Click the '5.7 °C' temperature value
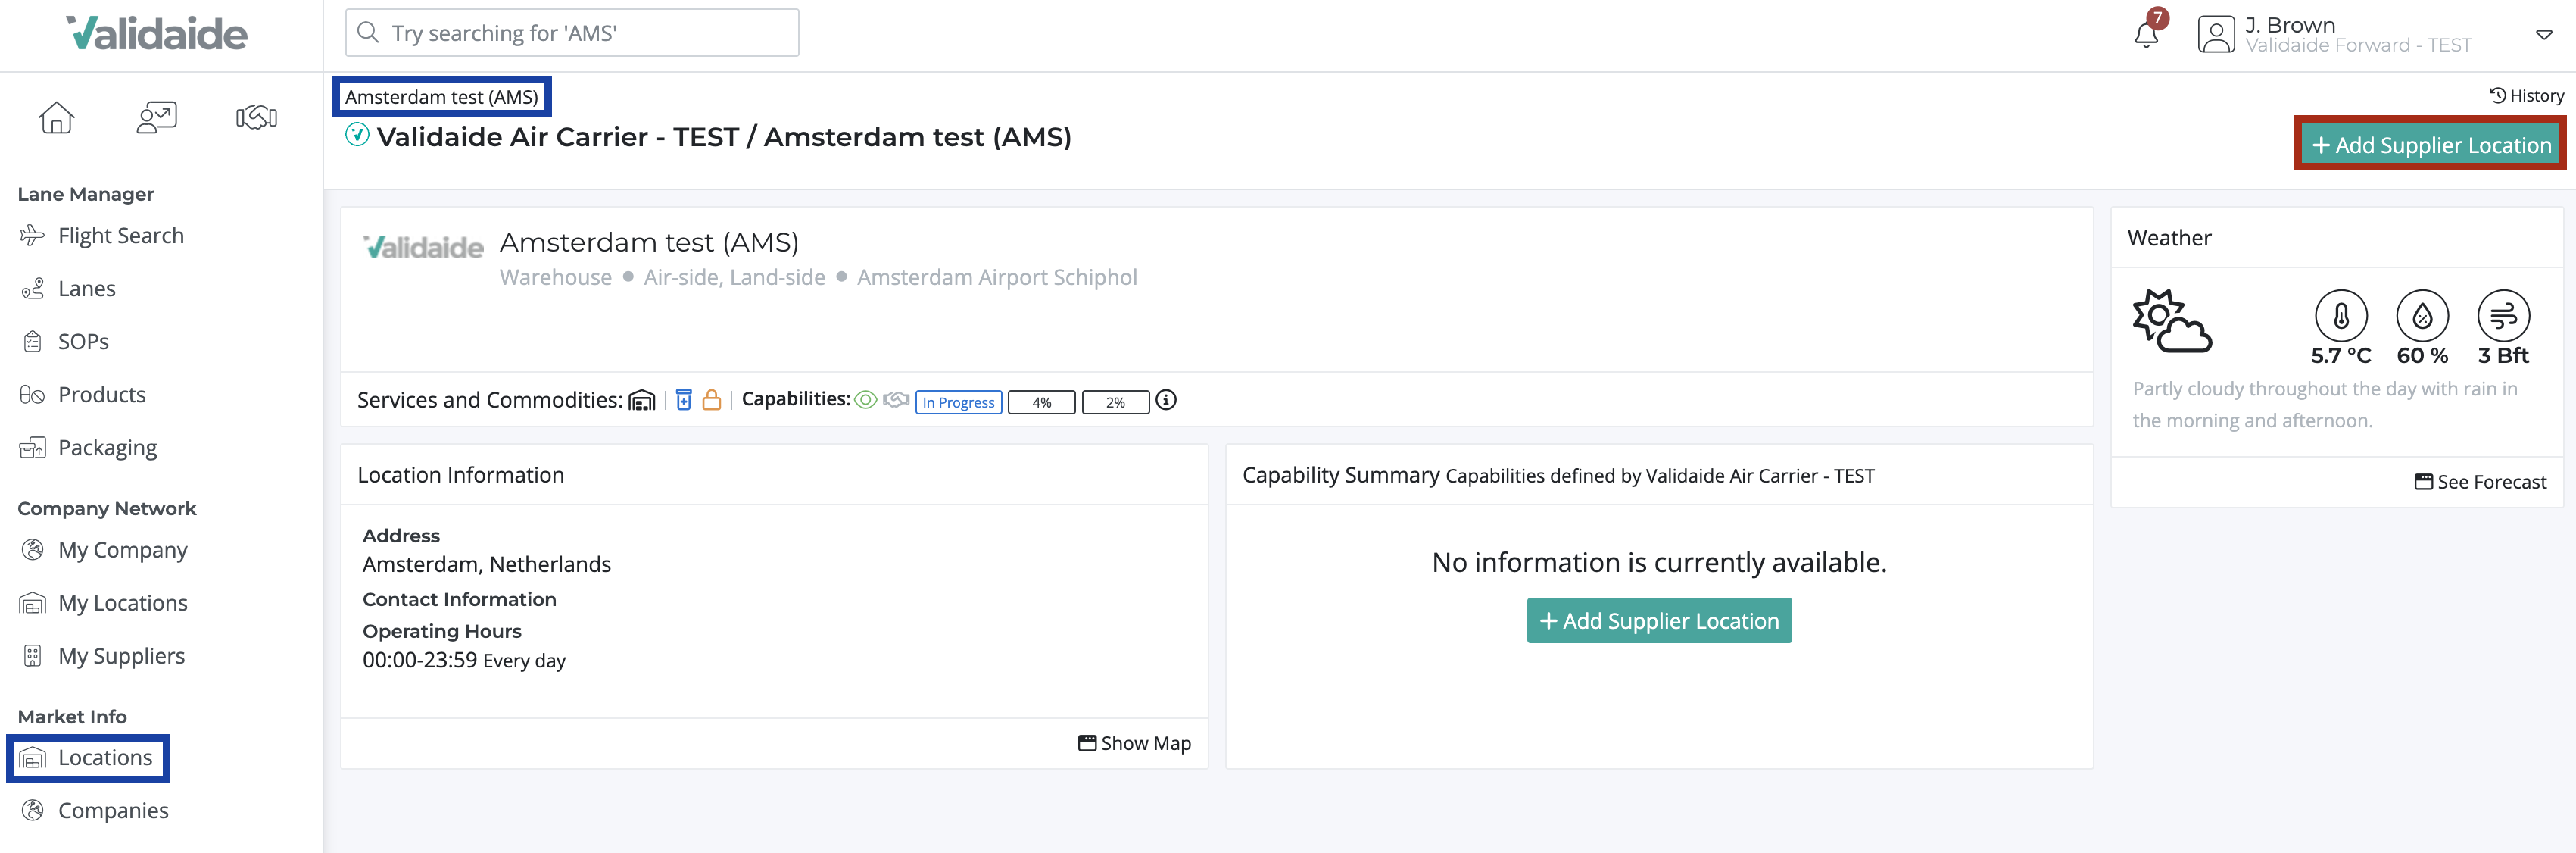The image size is (2576, 853). click(2341, 355)
